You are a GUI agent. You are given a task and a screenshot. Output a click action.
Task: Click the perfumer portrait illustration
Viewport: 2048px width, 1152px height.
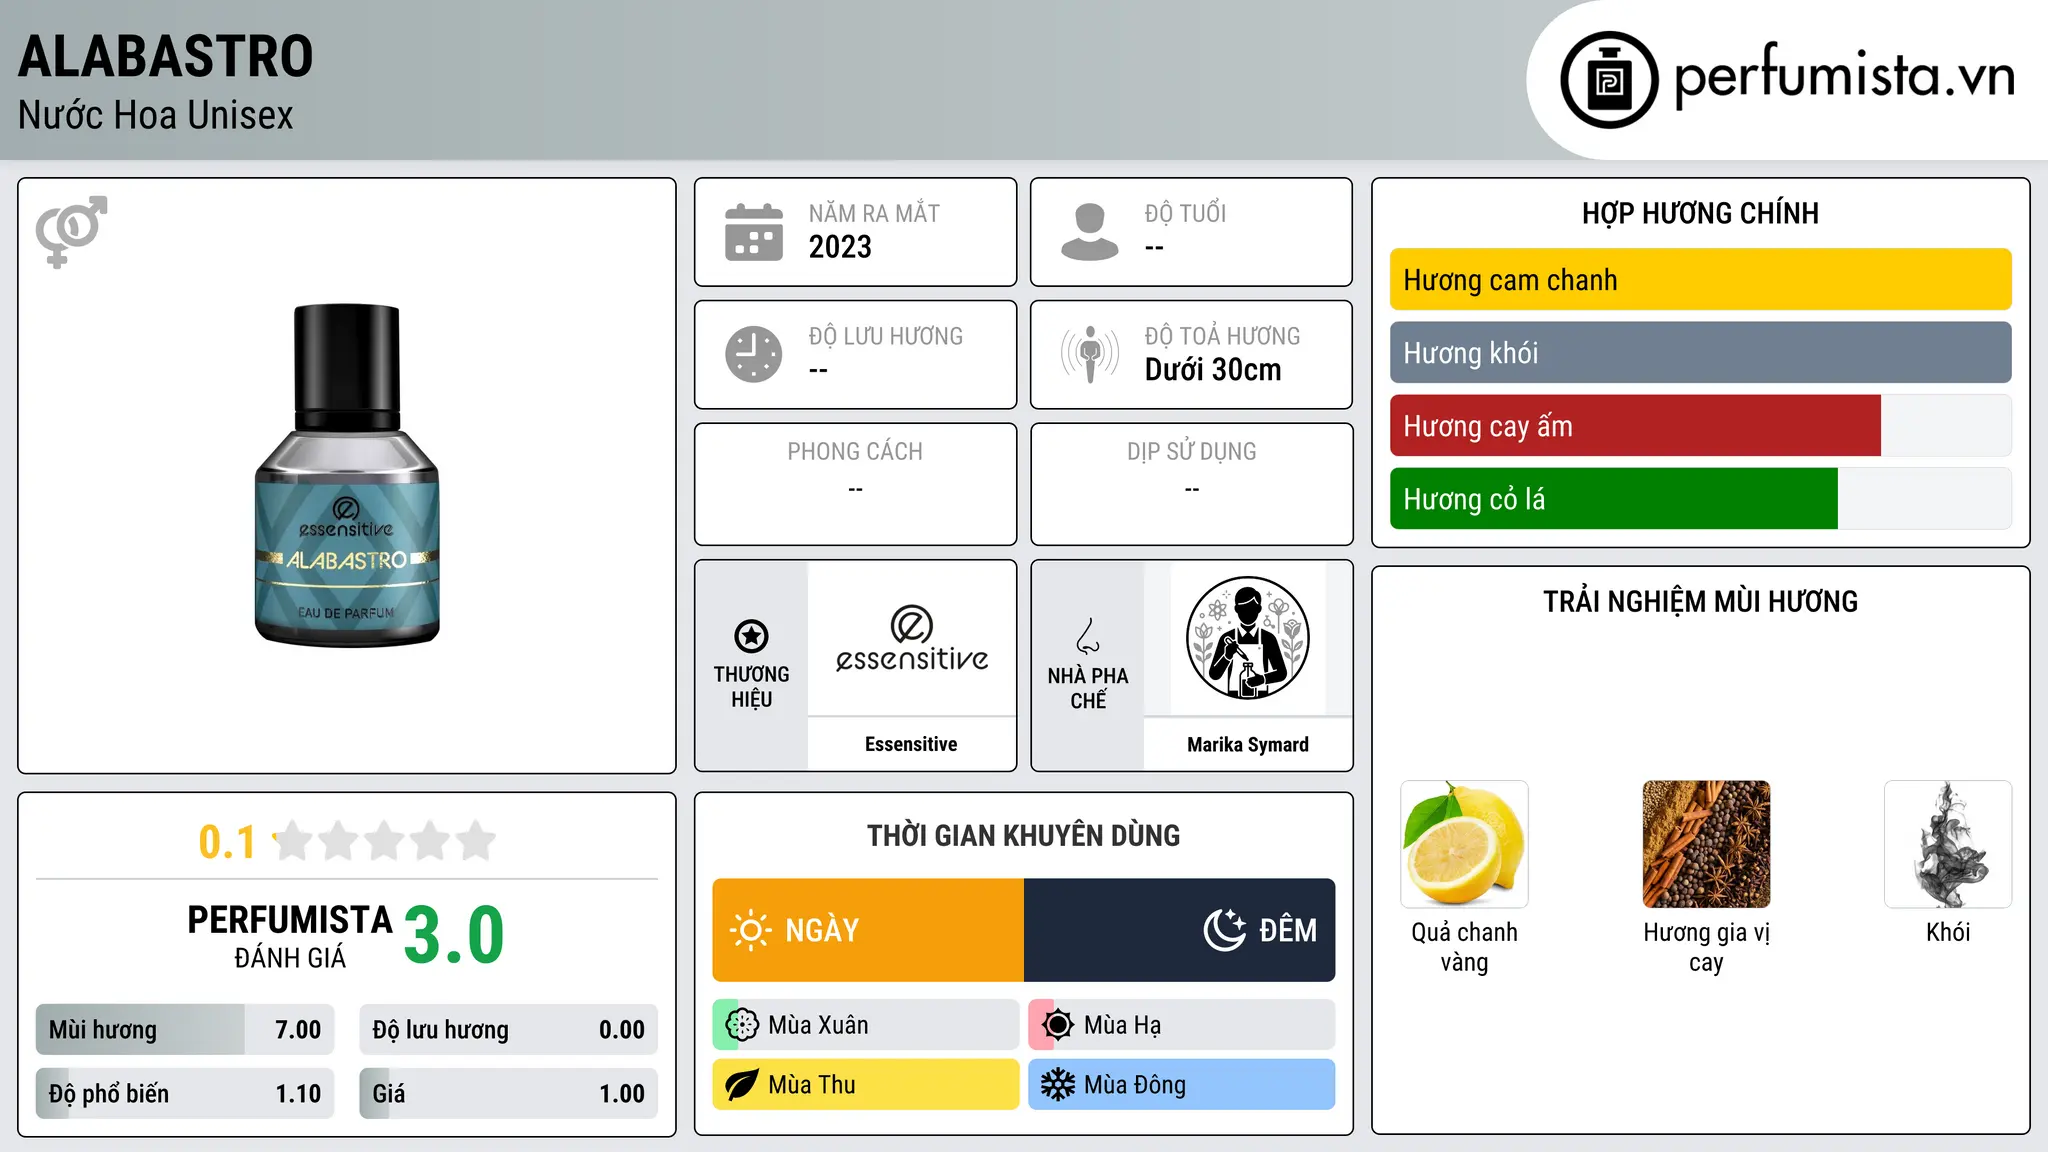coord(1248,639)
